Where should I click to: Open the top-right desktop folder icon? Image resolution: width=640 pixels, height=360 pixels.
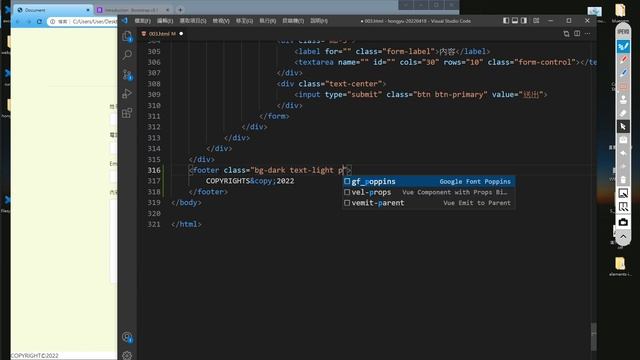[x=620, y=12]
